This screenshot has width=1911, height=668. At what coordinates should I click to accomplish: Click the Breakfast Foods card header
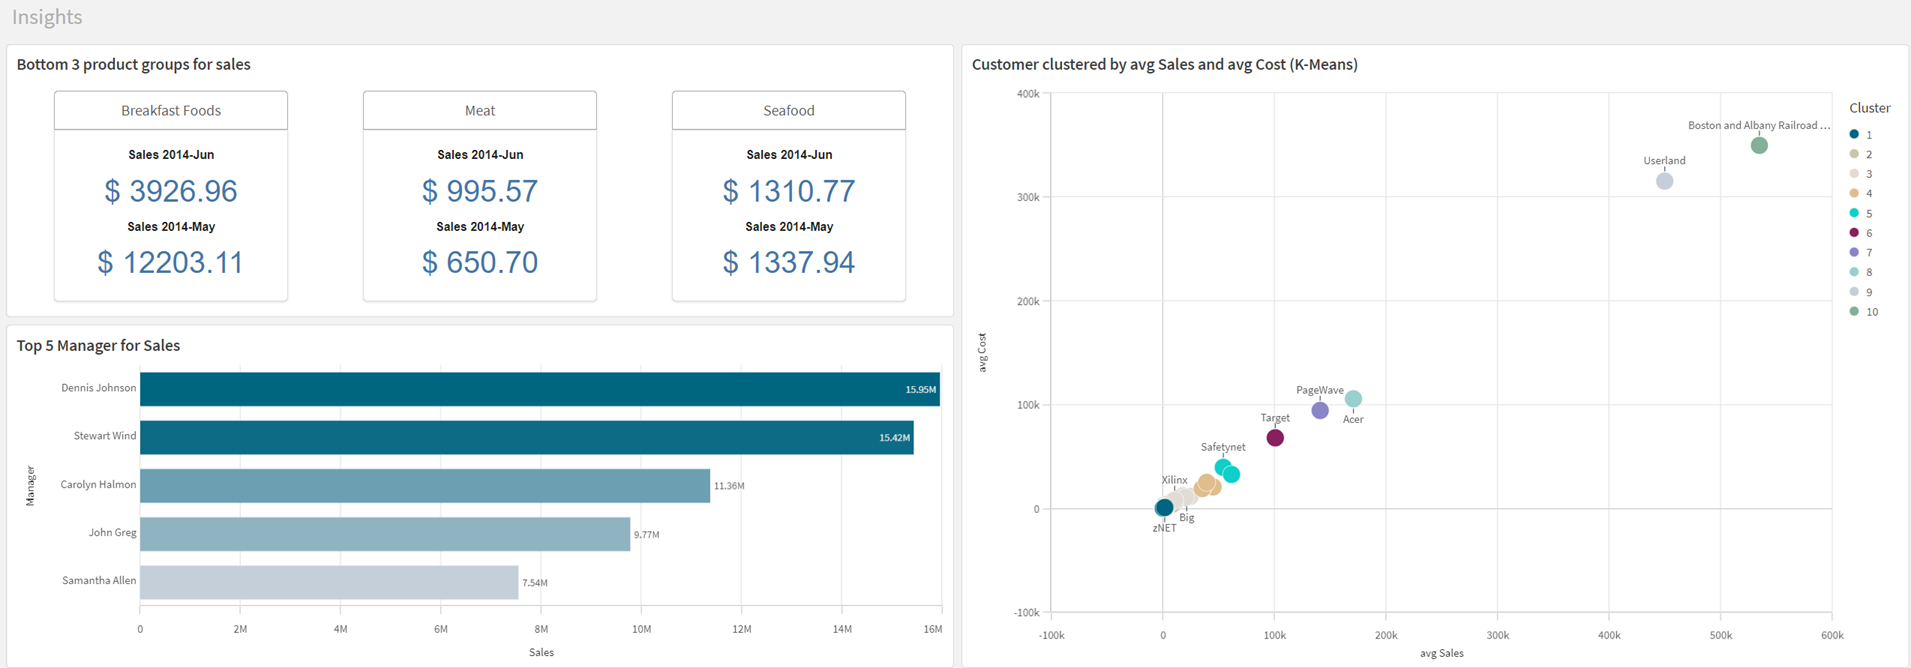[171, 110]
